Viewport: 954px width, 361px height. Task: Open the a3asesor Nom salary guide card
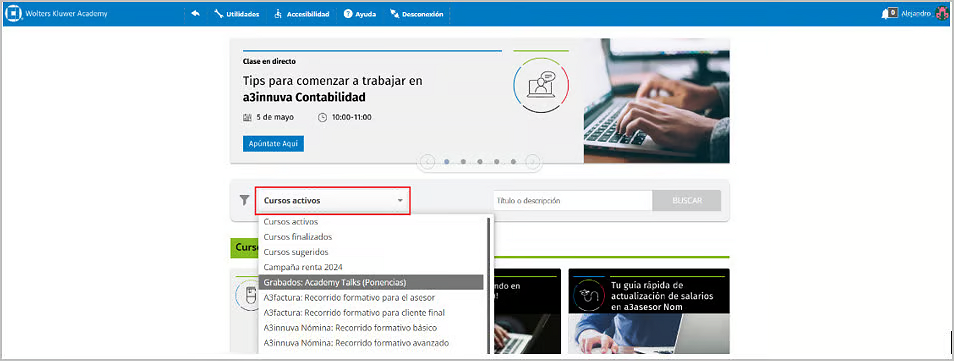point(649,310)
